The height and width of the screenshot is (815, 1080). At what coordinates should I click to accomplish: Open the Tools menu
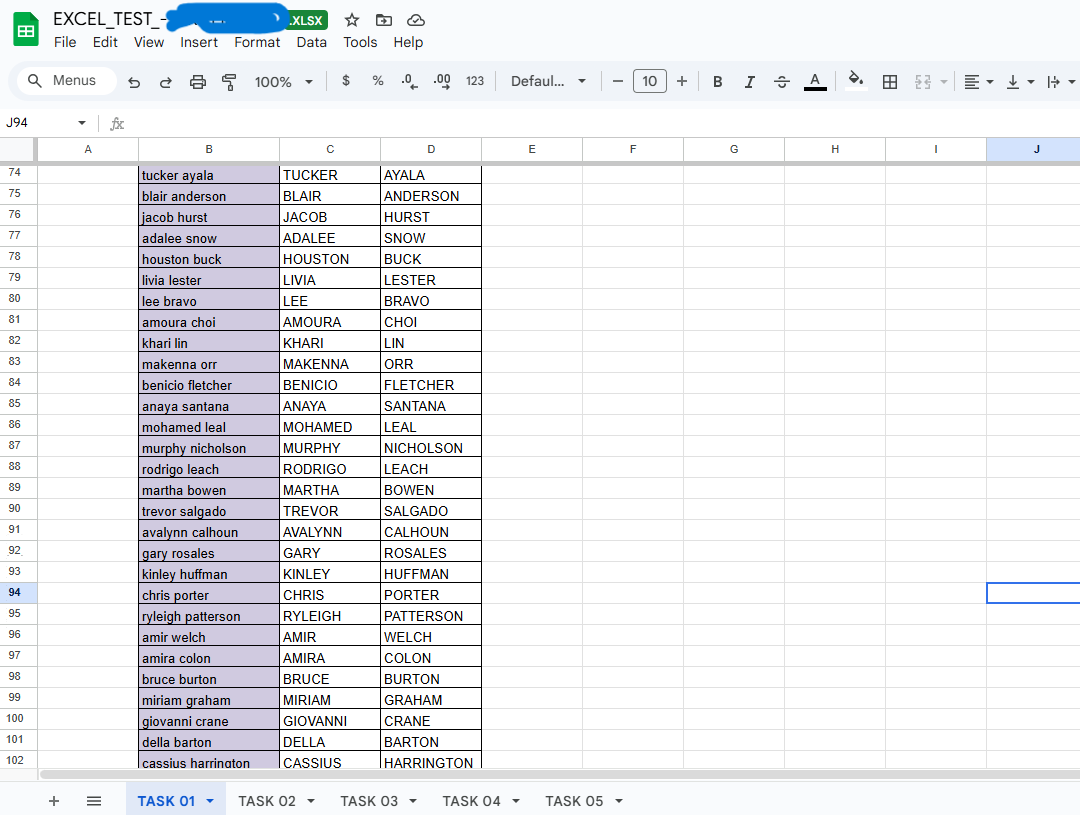[x=360, y=42]
